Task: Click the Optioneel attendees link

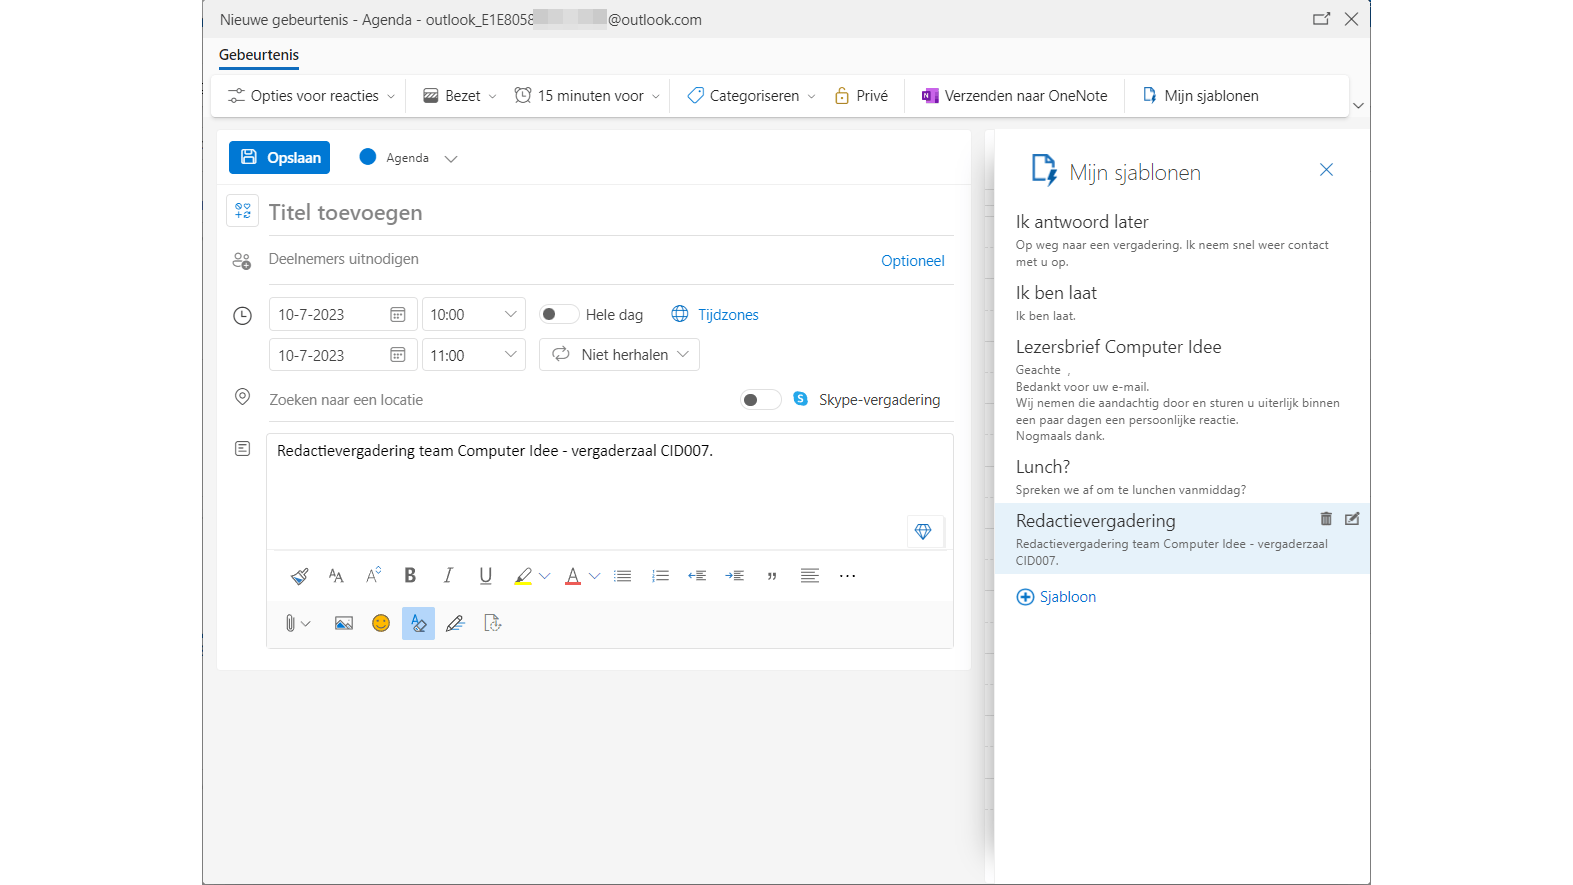Action: [x=913, y=261]
